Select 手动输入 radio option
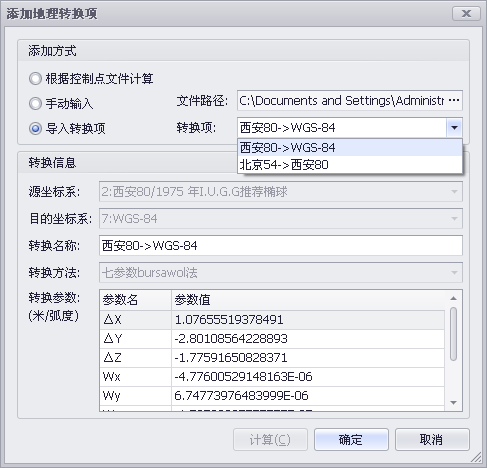This screenshot has height=468, width=487. click(35, 104)
